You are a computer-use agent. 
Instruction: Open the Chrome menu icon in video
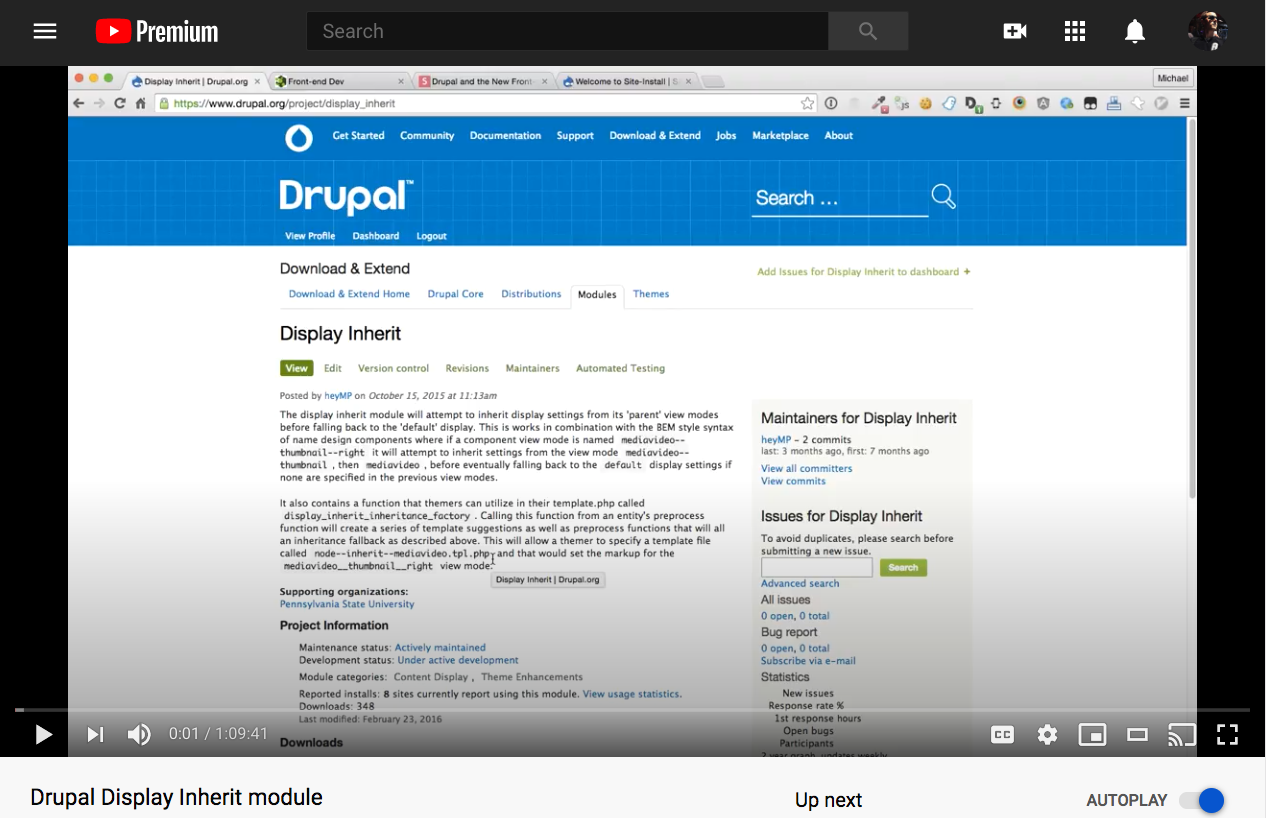tap(1185, 103)
